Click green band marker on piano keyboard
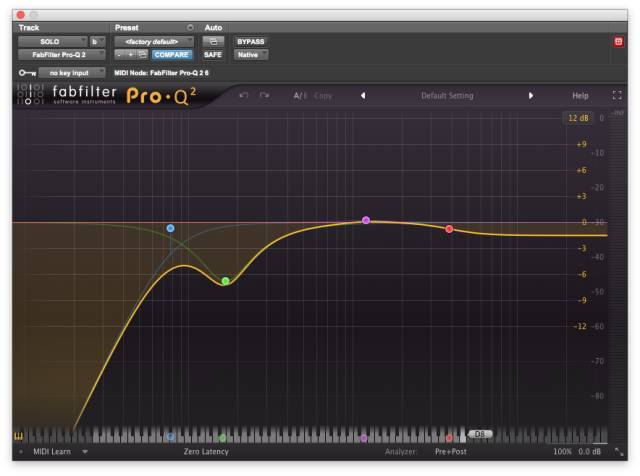The image size is (640, 476). (222, 438)
